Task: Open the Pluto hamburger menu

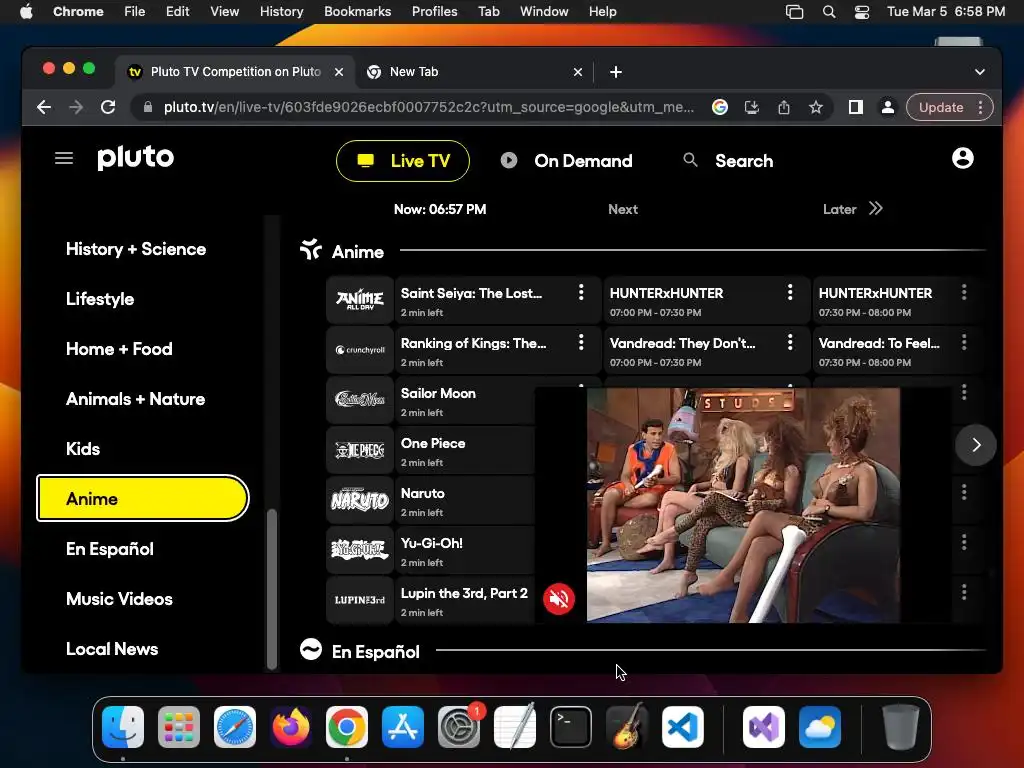Action: coord(63,158)
